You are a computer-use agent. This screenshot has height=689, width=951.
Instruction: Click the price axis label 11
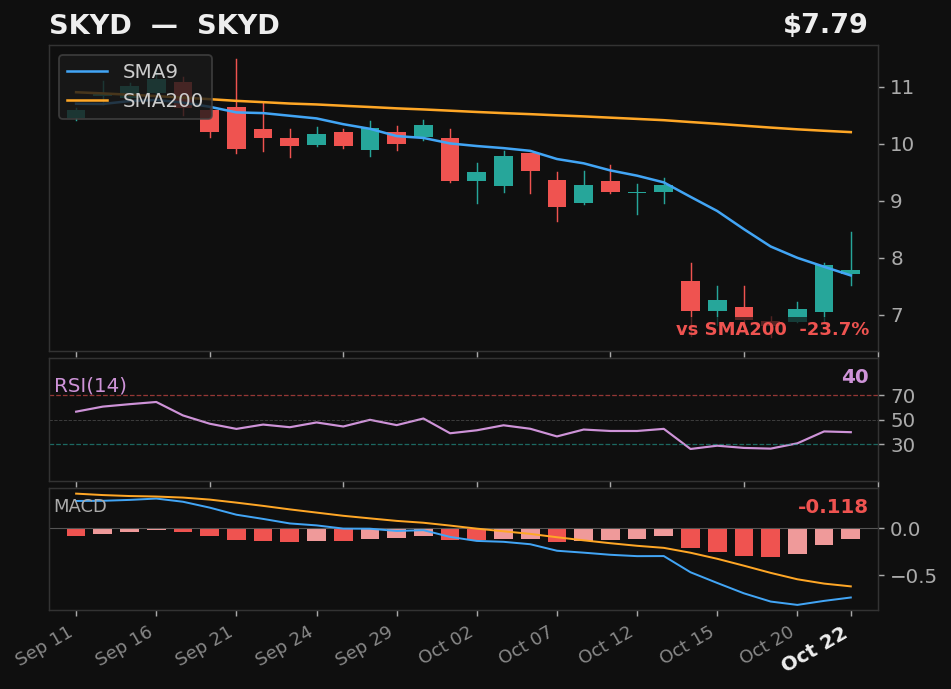click(901, 87)
